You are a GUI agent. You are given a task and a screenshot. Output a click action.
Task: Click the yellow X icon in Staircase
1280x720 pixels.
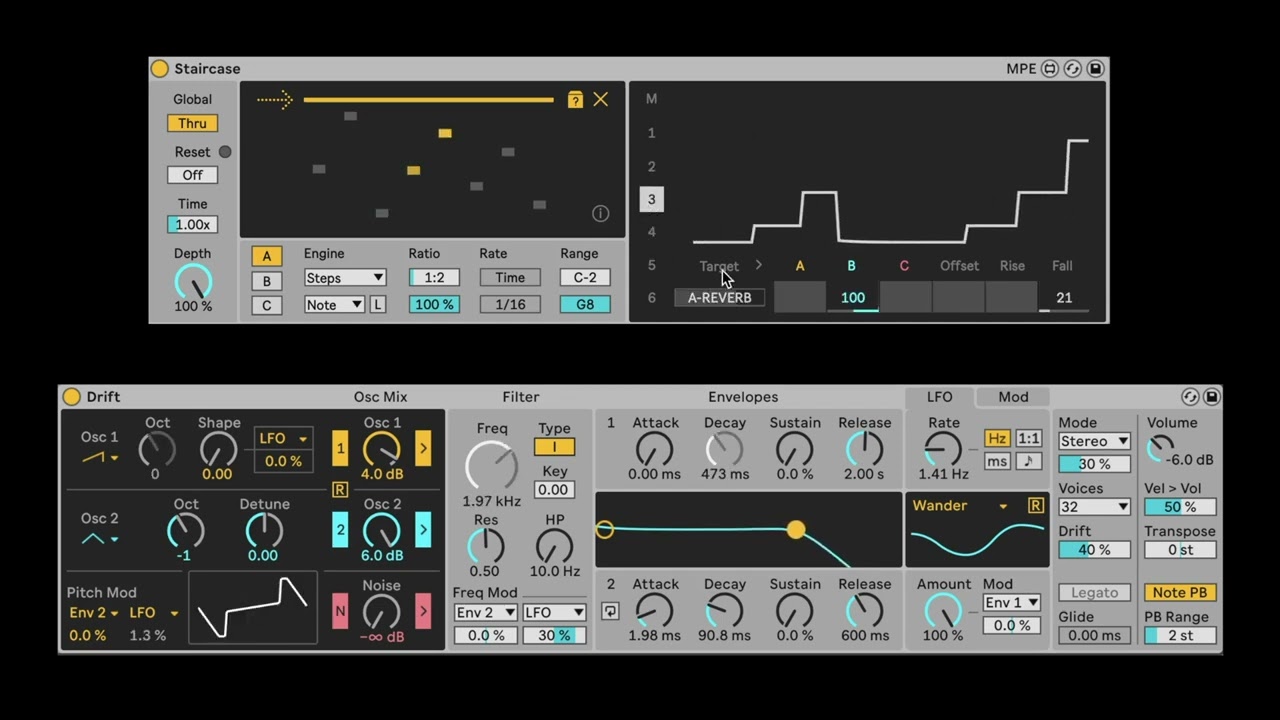pyautogui.click(x=600, y=99)
